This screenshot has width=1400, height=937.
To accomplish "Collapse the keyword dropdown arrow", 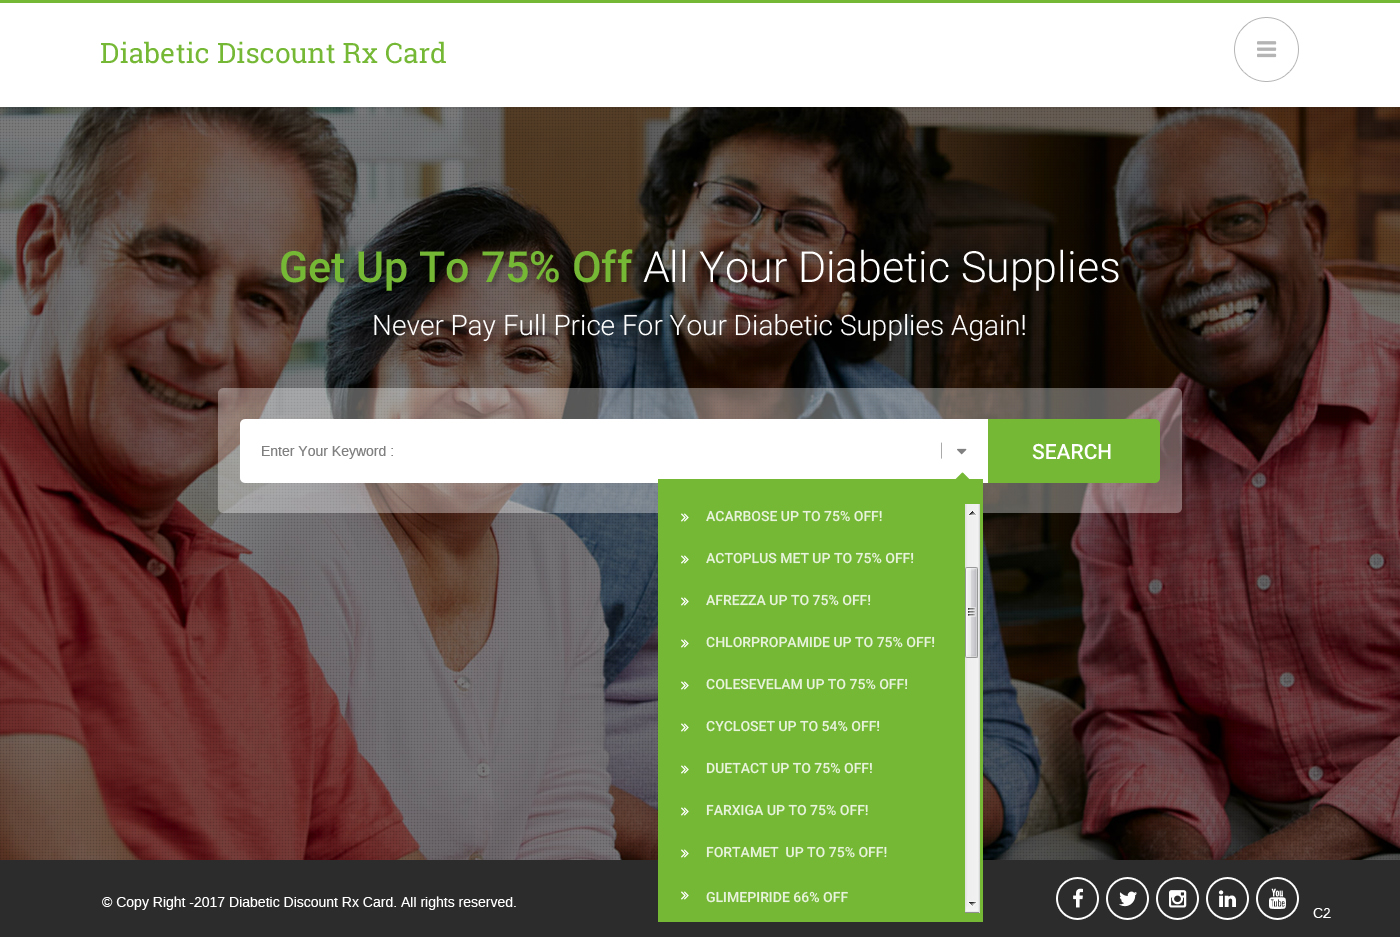I will pyautogui.click(x=962, y=451).
